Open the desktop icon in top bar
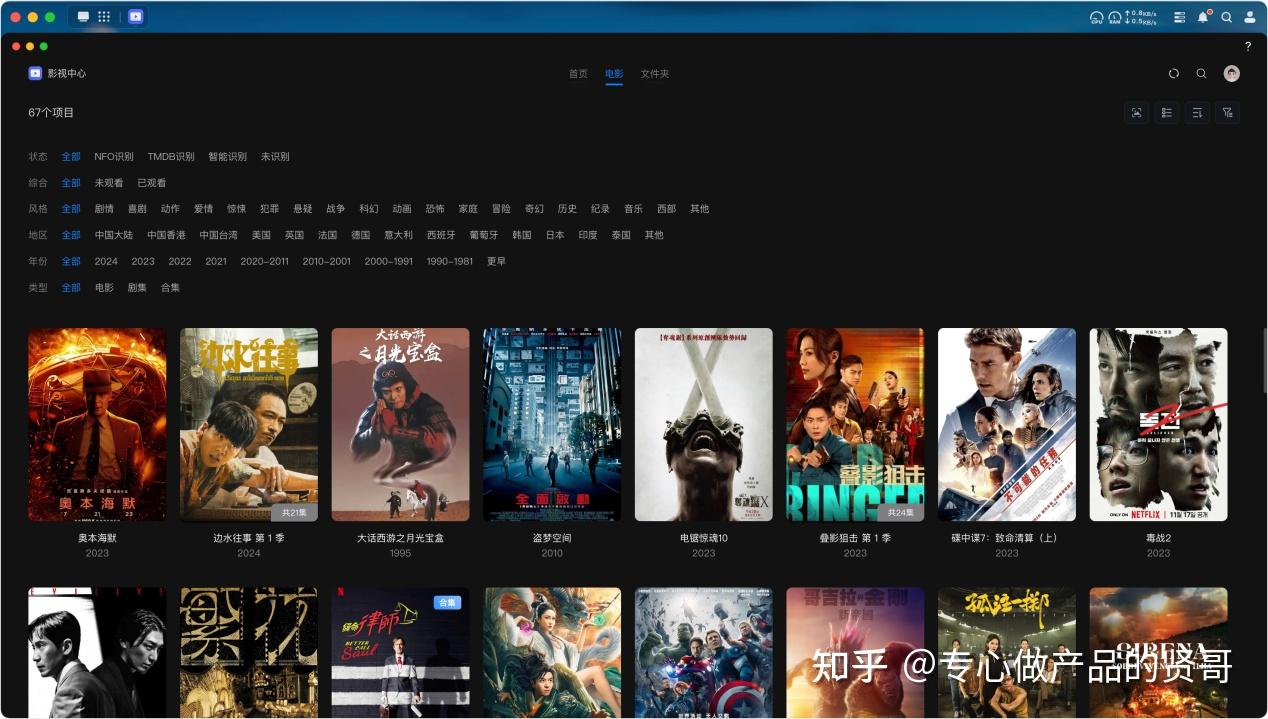Screen dimensions: 1268x719 tap(83, 17)
